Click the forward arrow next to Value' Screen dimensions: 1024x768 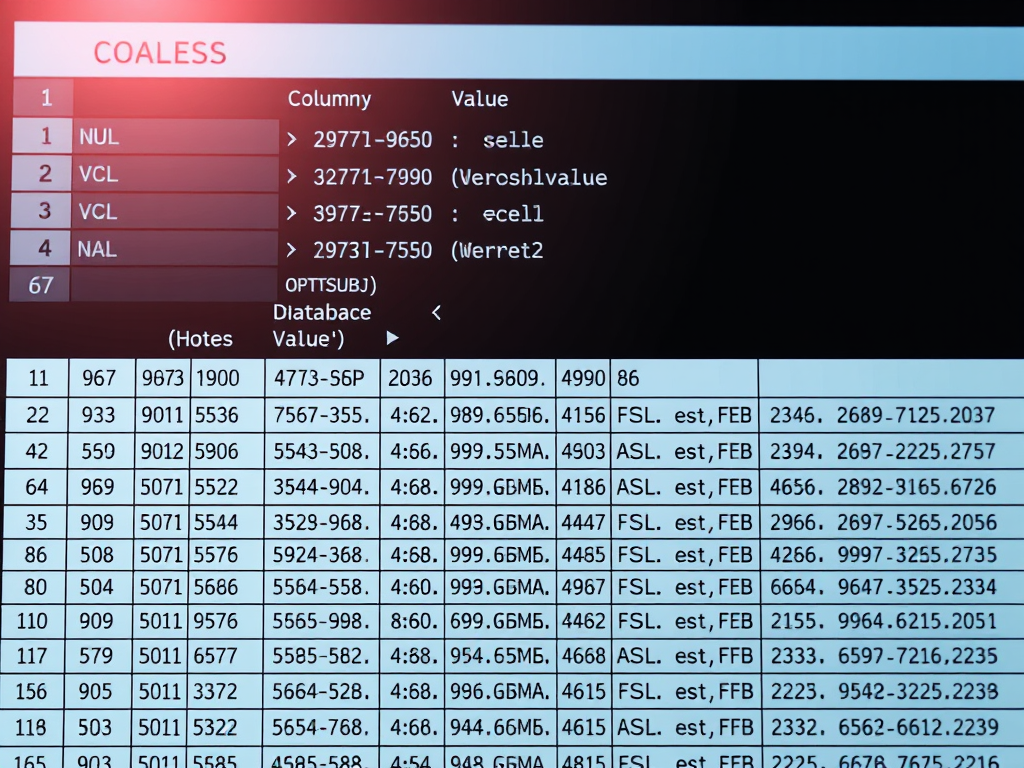[x=392, y=338]
